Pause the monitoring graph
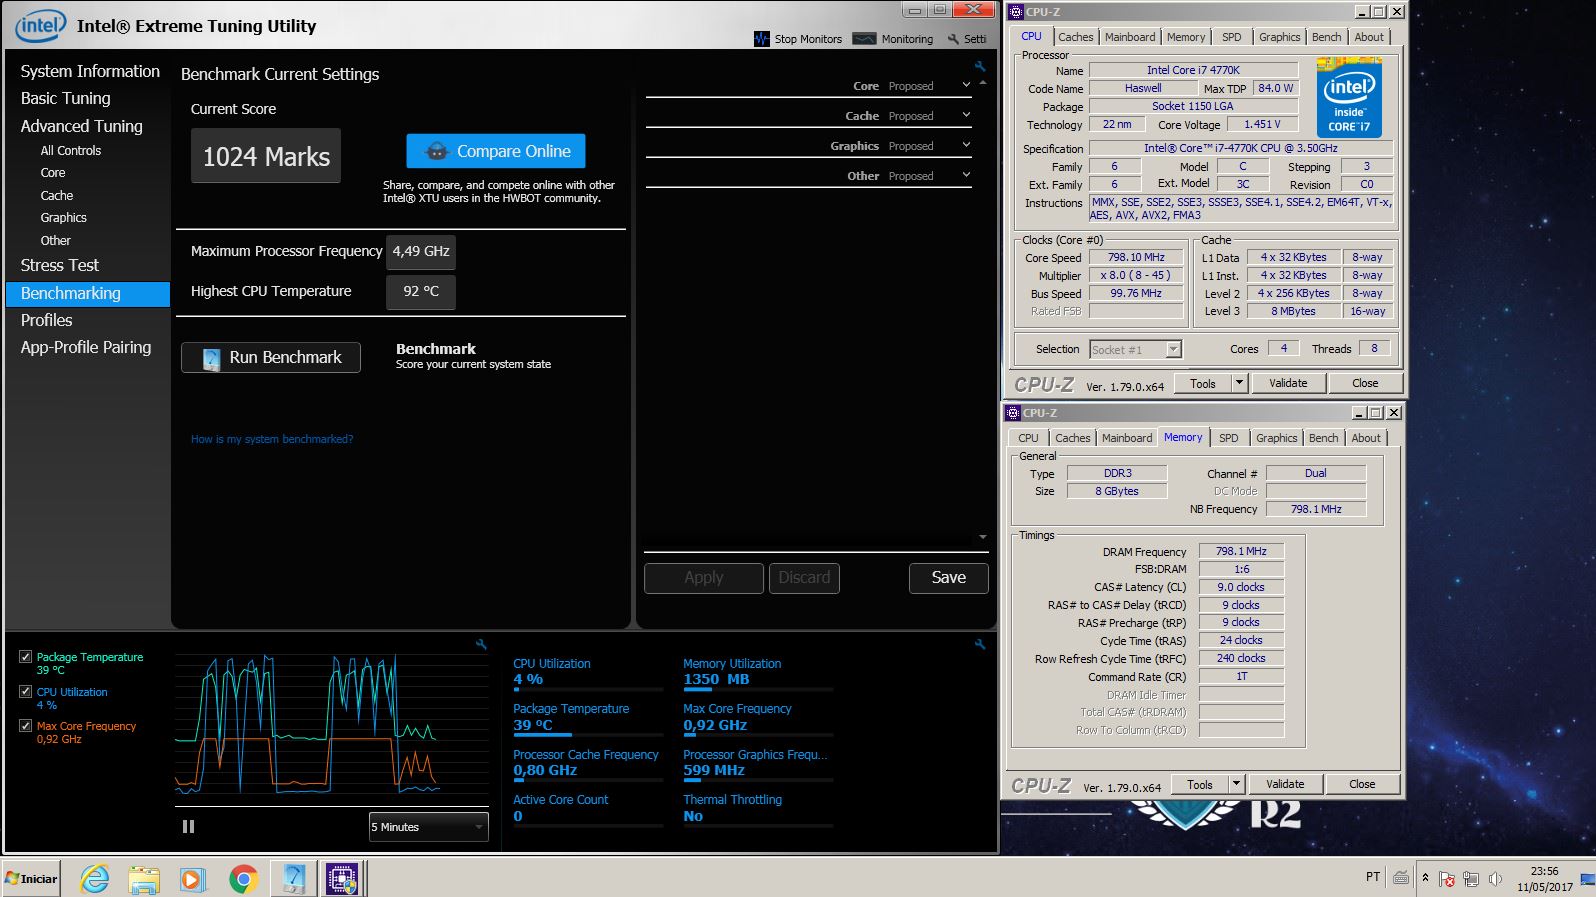 (188, 826)
